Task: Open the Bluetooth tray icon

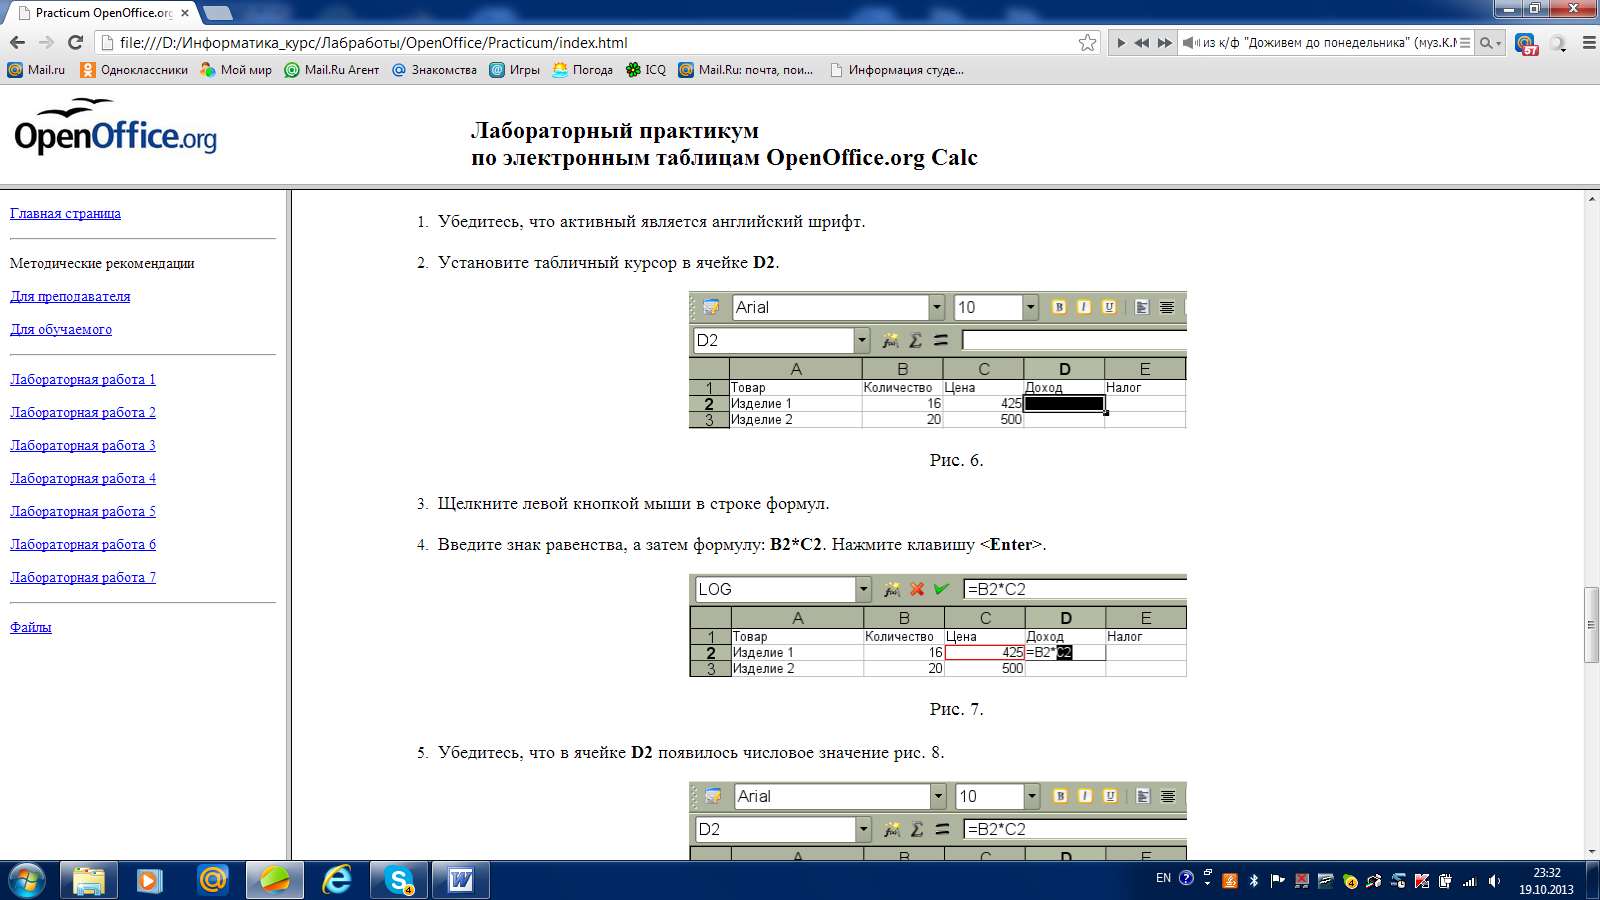Action: tap(1254, 881)
